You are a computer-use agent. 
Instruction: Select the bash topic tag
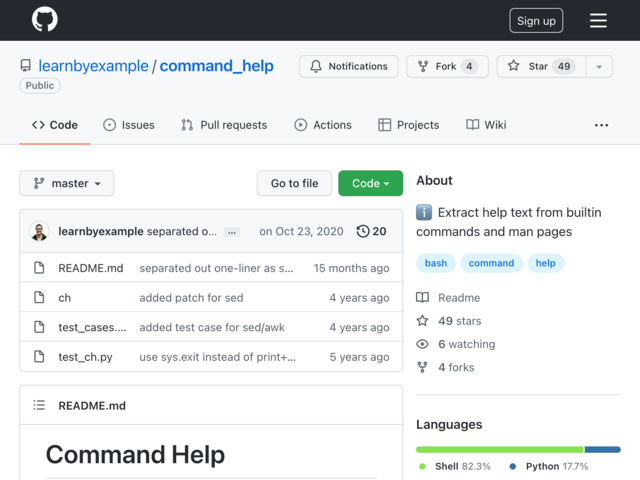coord(436,263)
